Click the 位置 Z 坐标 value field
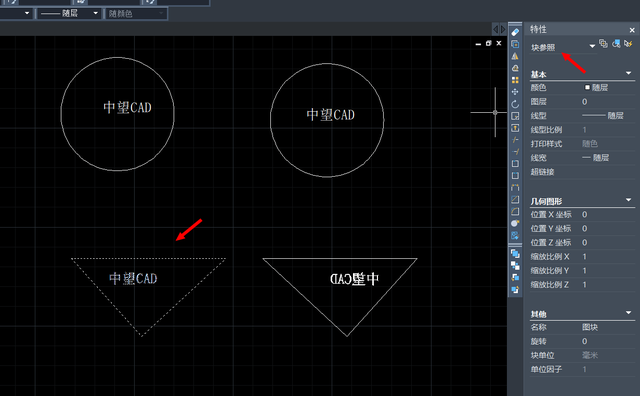 [608, 242]
